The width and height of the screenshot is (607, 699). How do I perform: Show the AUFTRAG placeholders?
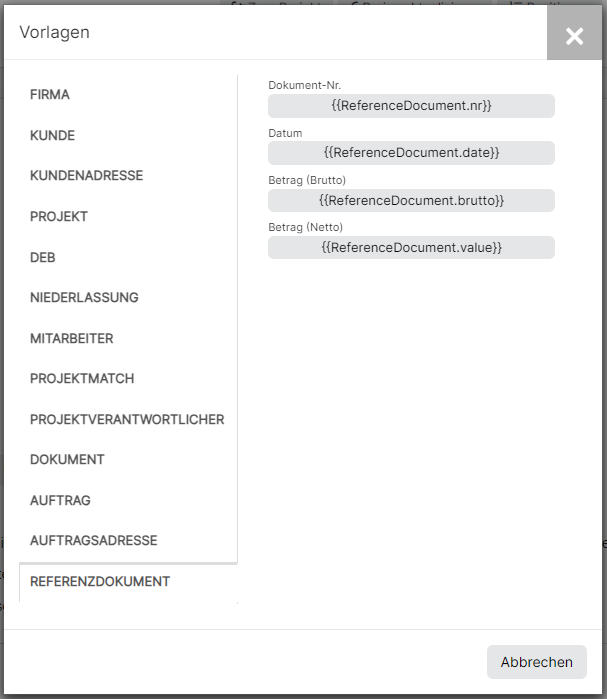point(60,500)
